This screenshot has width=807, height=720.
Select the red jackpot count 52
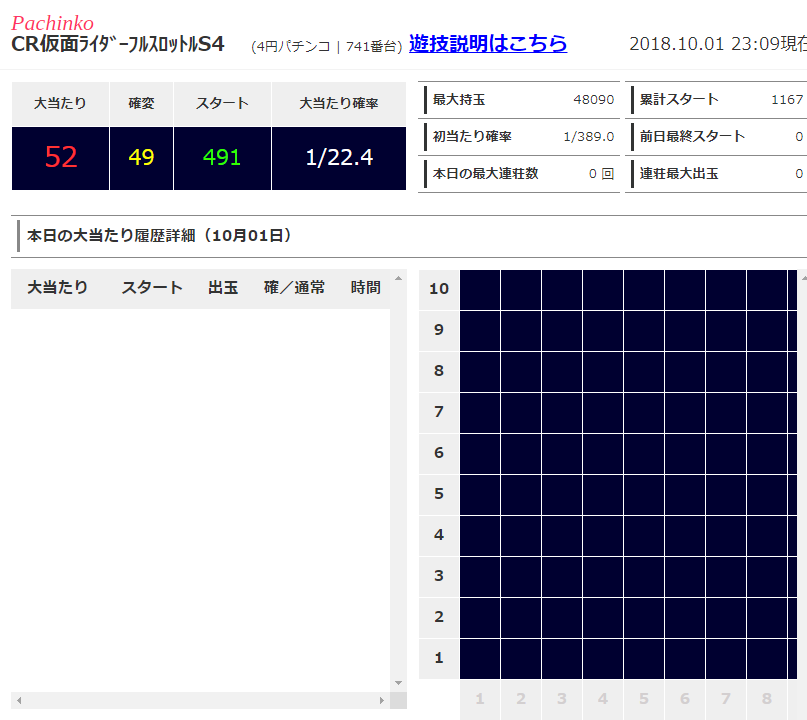61,157
